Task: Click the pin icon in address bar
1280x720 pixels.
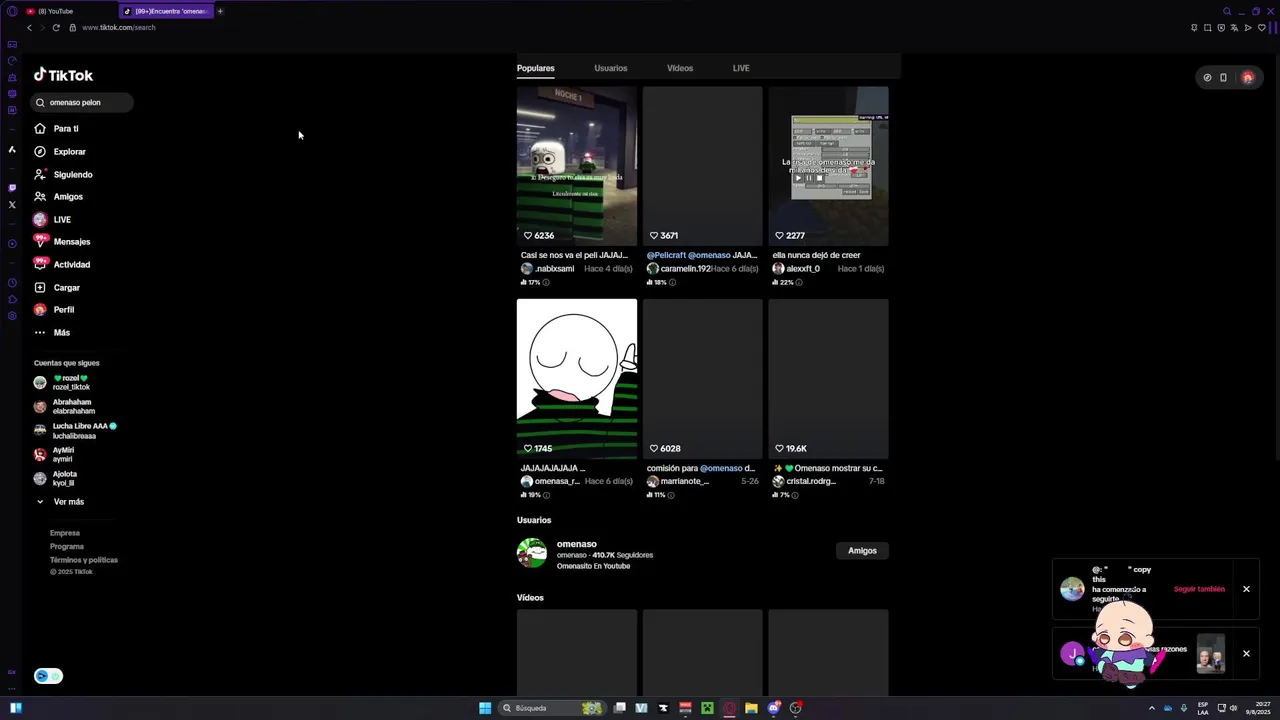Action: pos(1194,27)
